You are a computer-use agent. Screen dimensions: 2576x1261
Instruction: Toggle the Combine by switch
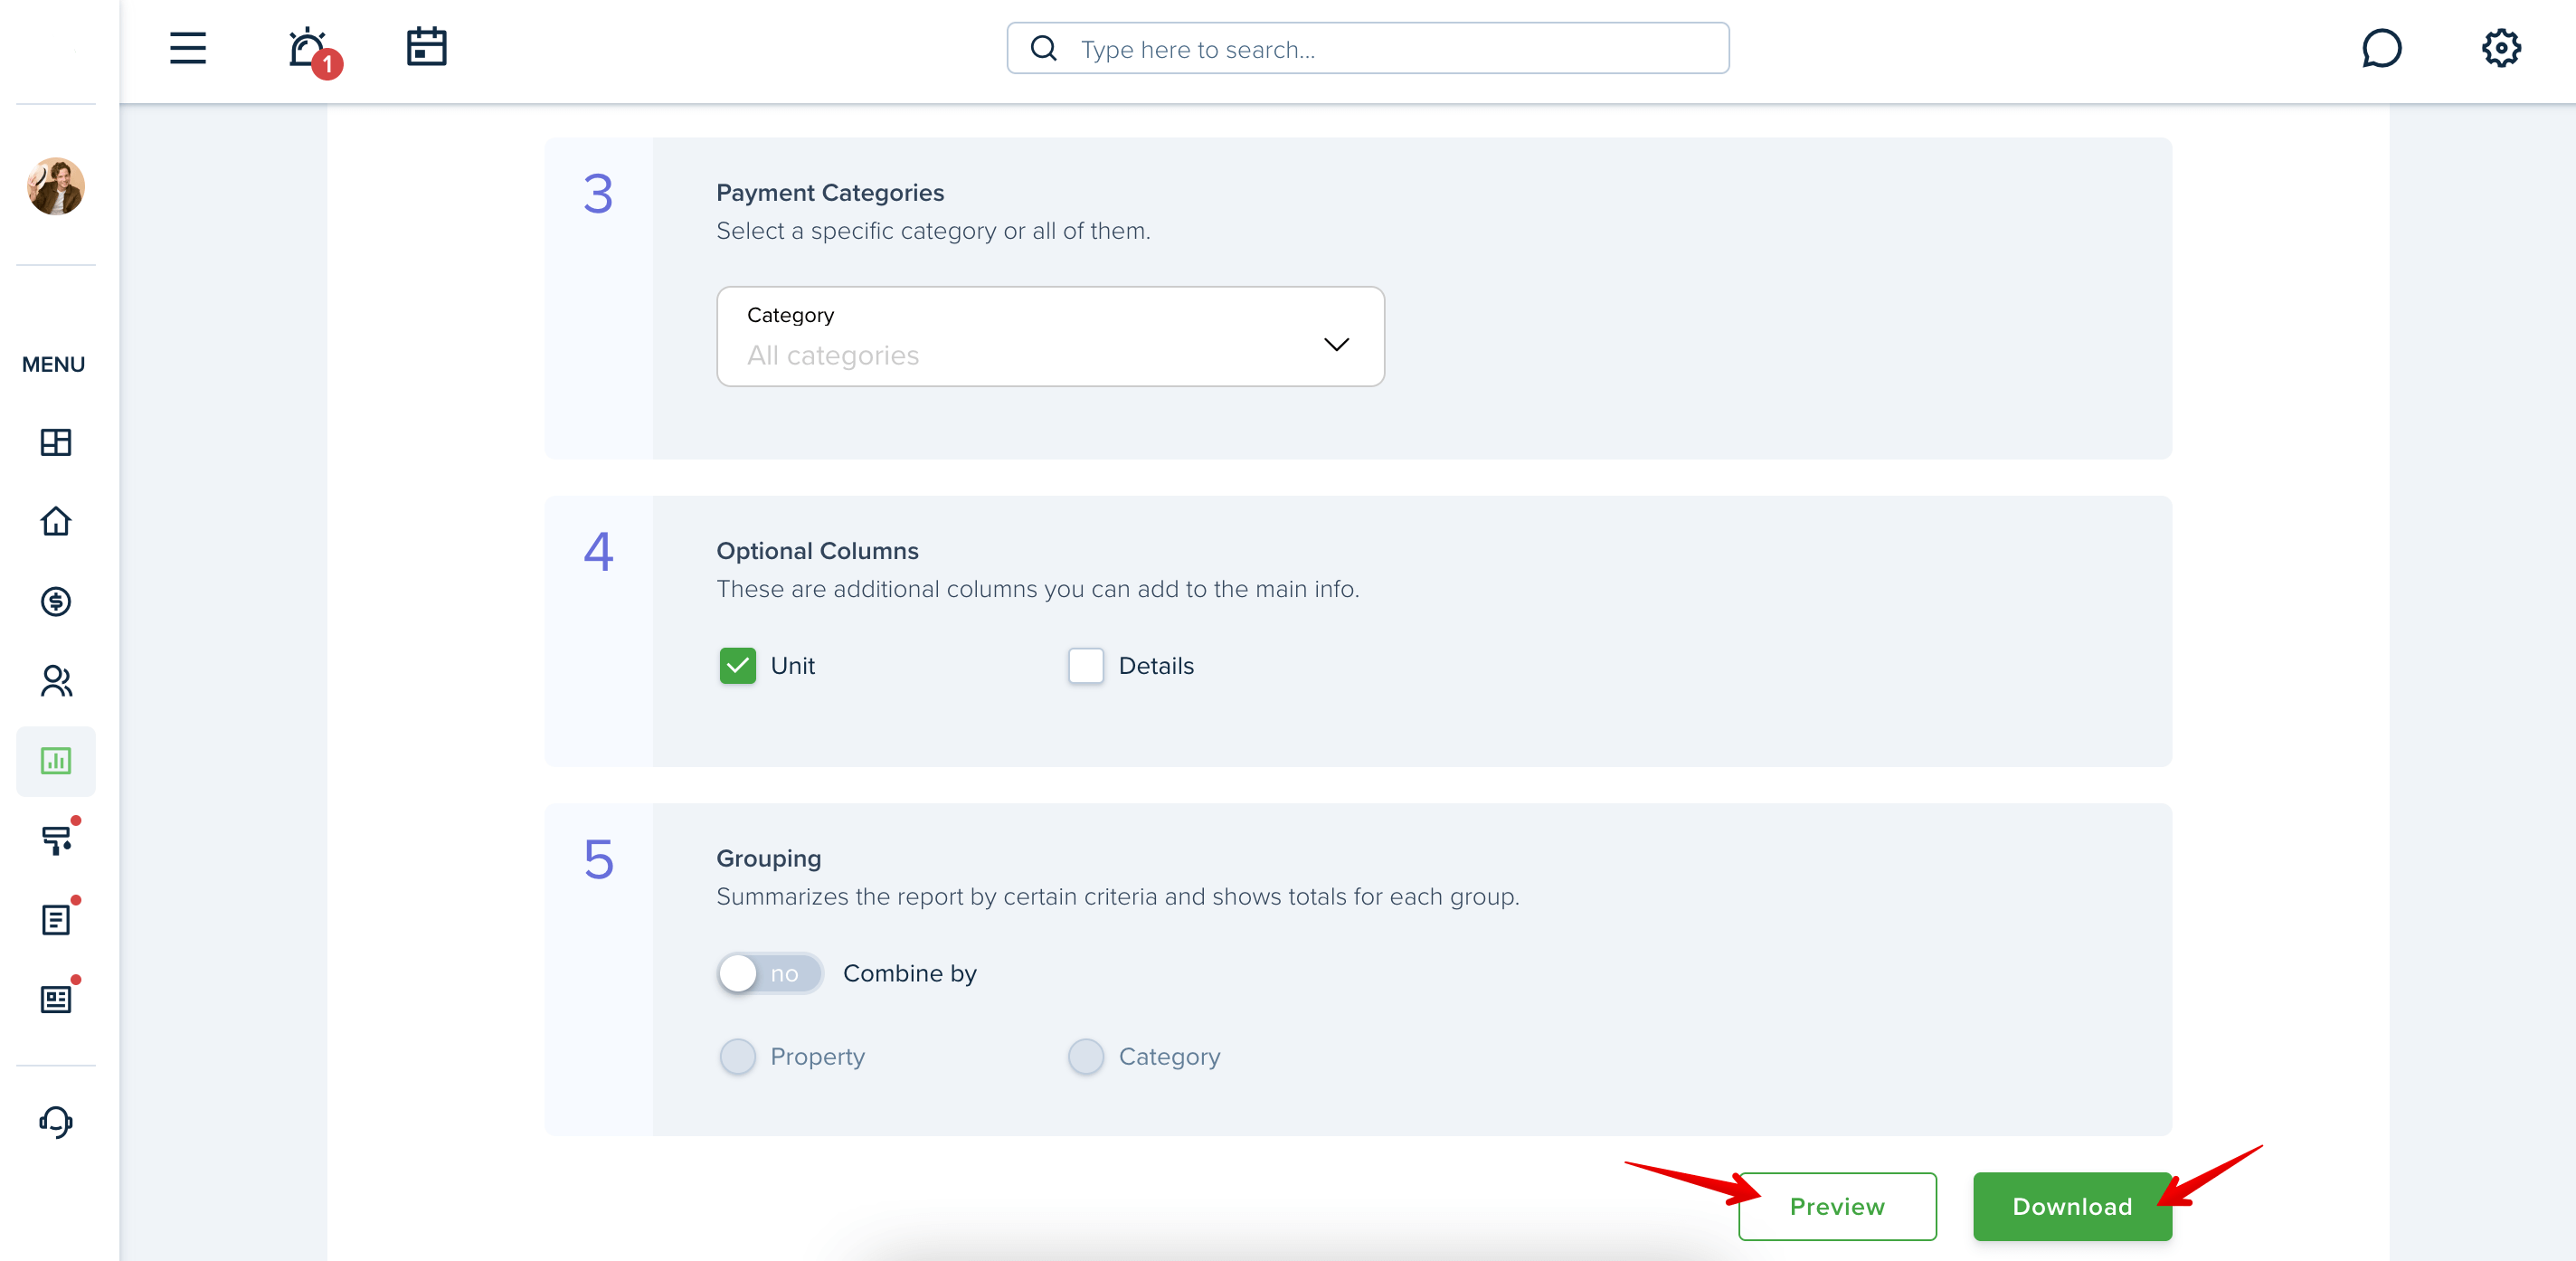[x=770, y=973]
